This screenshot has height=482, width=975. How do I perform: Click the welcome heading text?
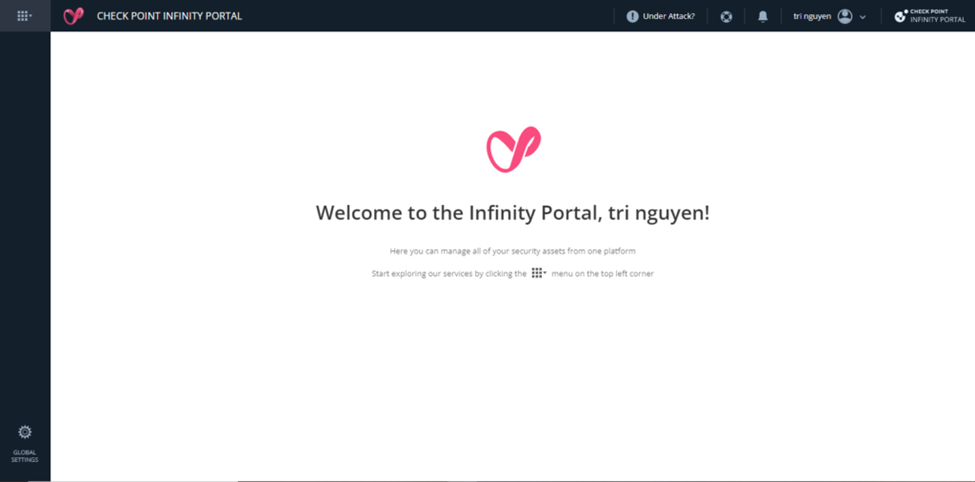(x=512, y=213)
